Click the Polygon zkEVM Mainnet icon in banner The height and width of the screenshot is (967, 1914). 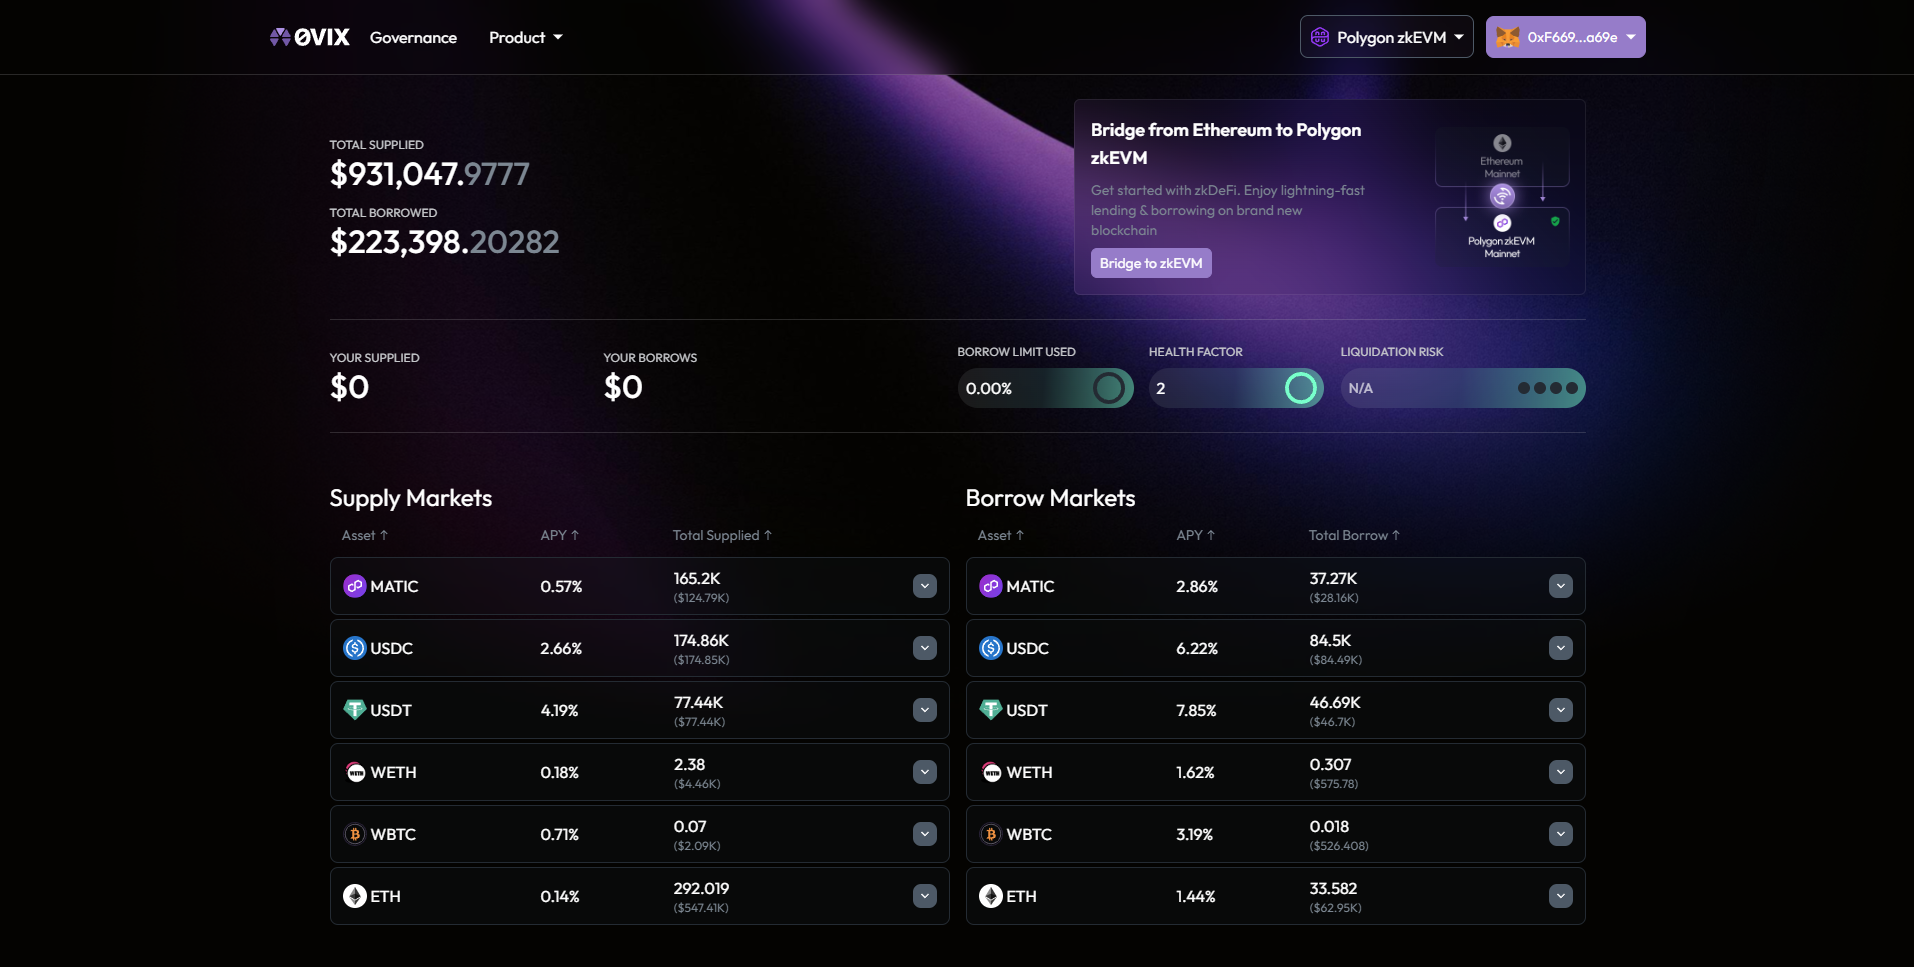coord(1502,223)
